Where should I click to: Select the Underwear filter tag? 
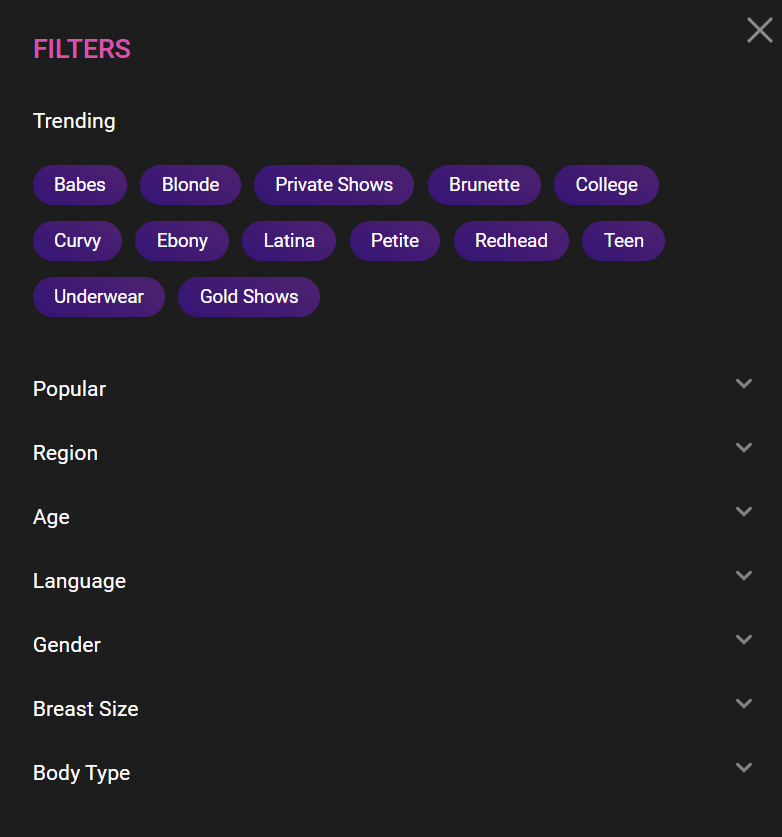(99, 297)
